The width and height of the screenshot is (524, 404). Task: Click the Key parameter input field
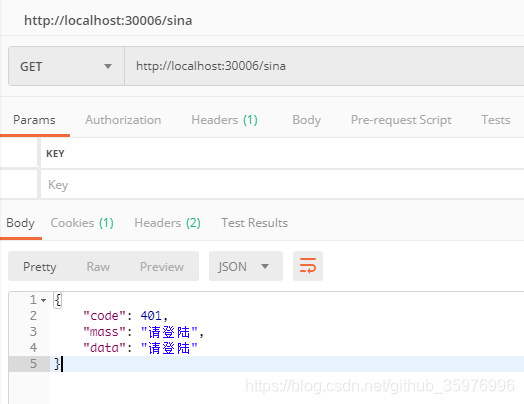tap(282, 184)
